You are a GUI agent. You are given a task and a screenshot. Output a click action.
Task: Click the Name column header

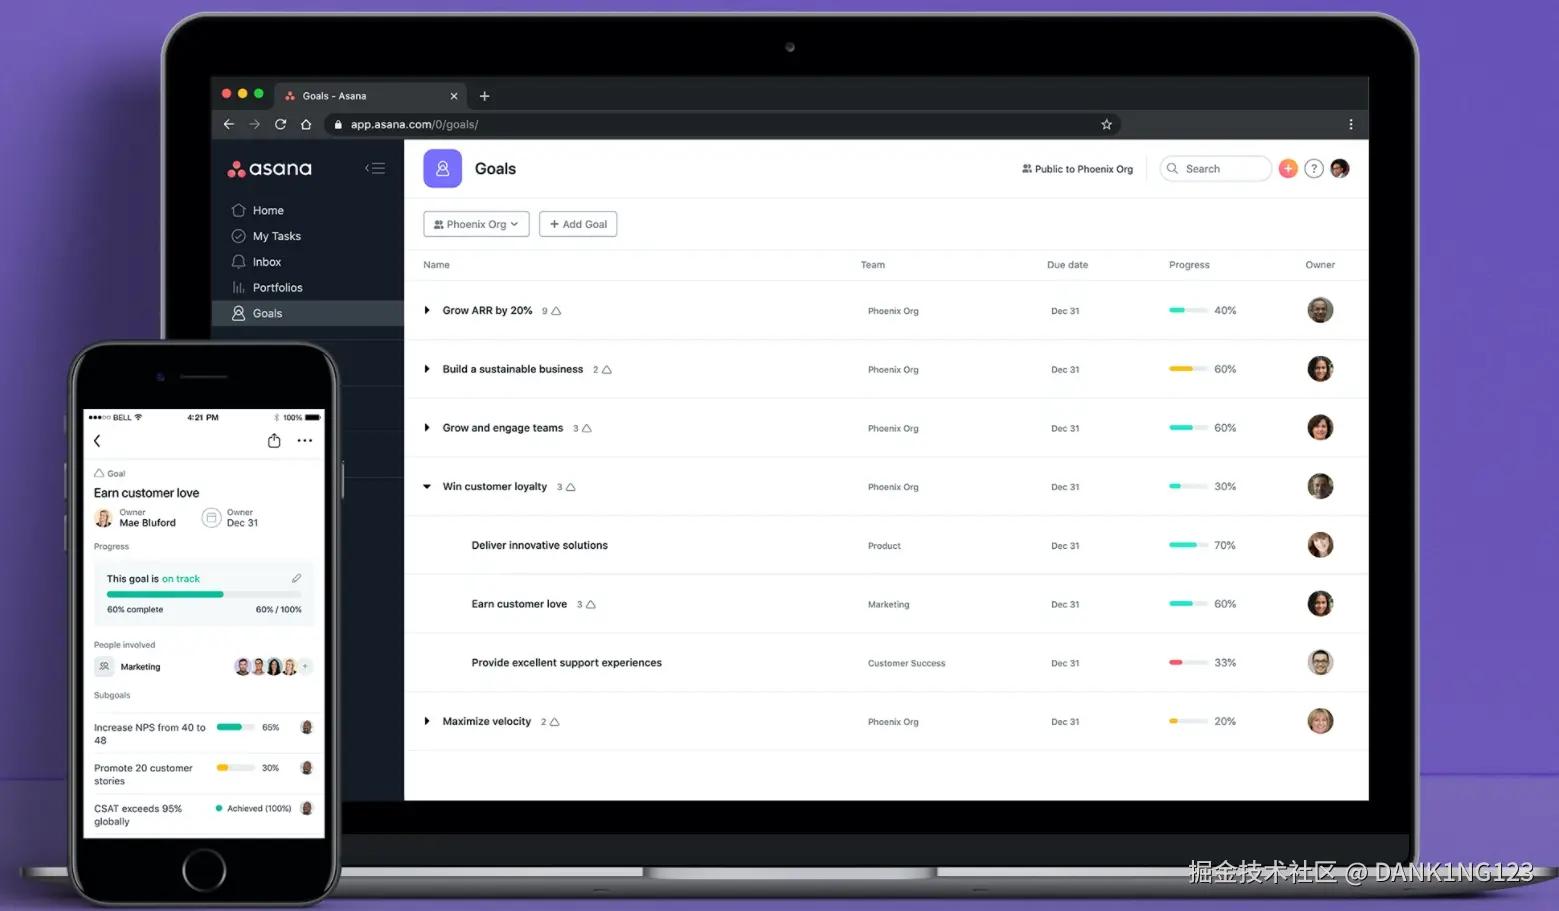[x=436, y=265]
